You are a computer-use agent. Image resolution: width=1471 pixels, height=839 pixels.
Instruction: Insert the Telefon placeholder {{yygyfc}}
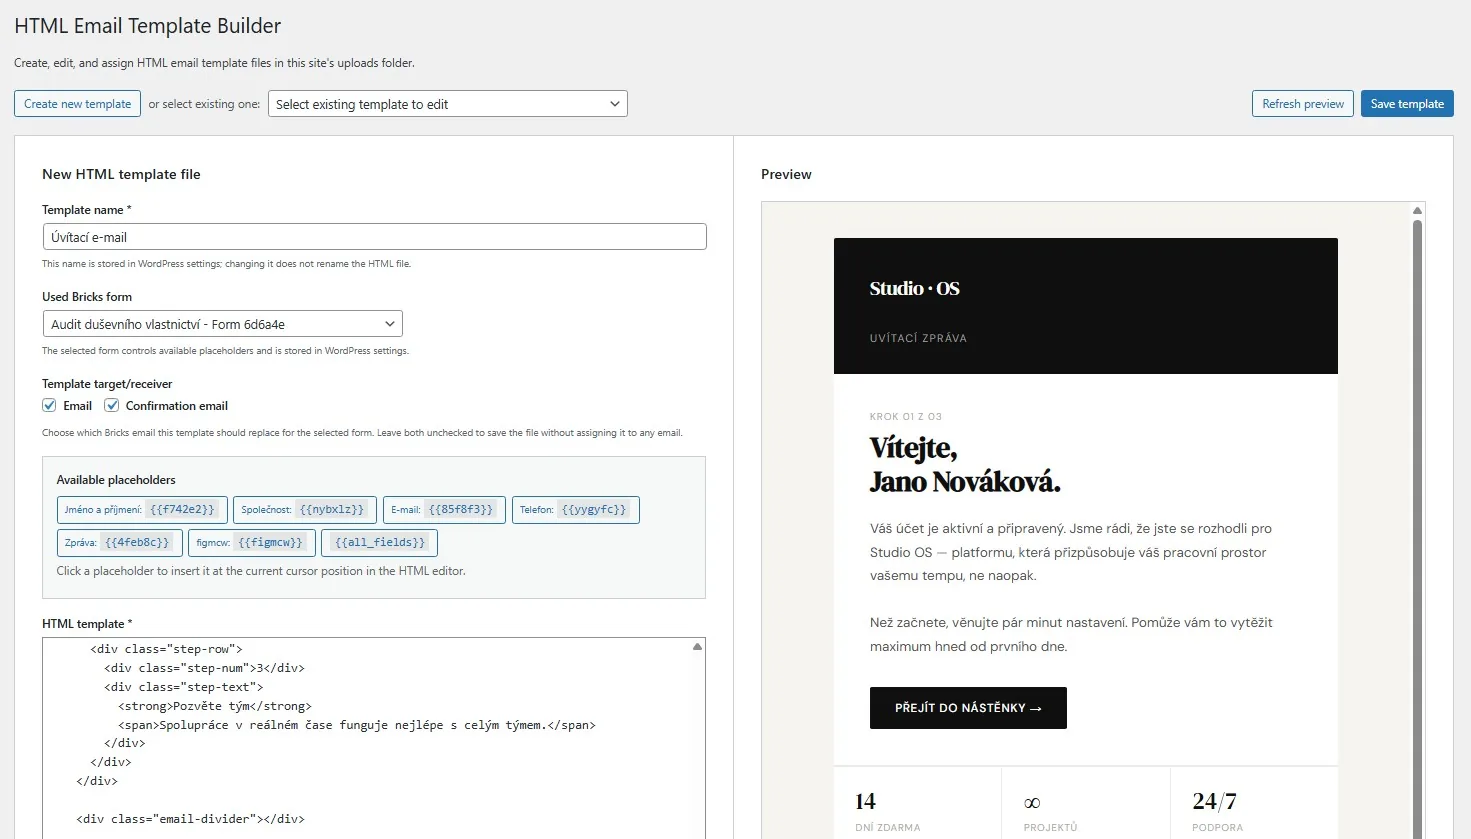[x=575, y=510]
